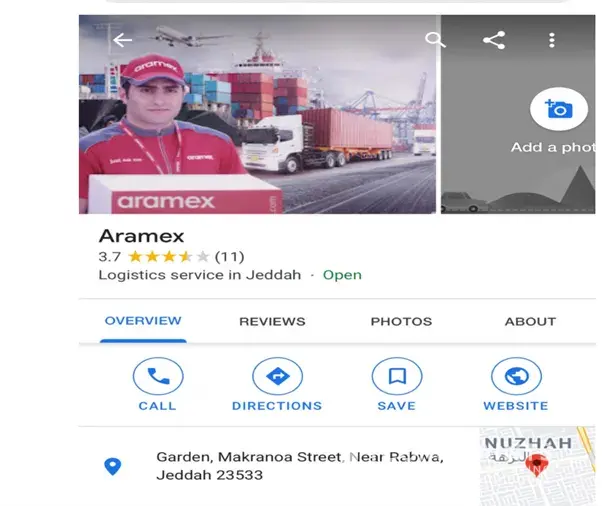Tap the Add a photo label
This screenshot has height=506, width=602.
coord(553,147)
